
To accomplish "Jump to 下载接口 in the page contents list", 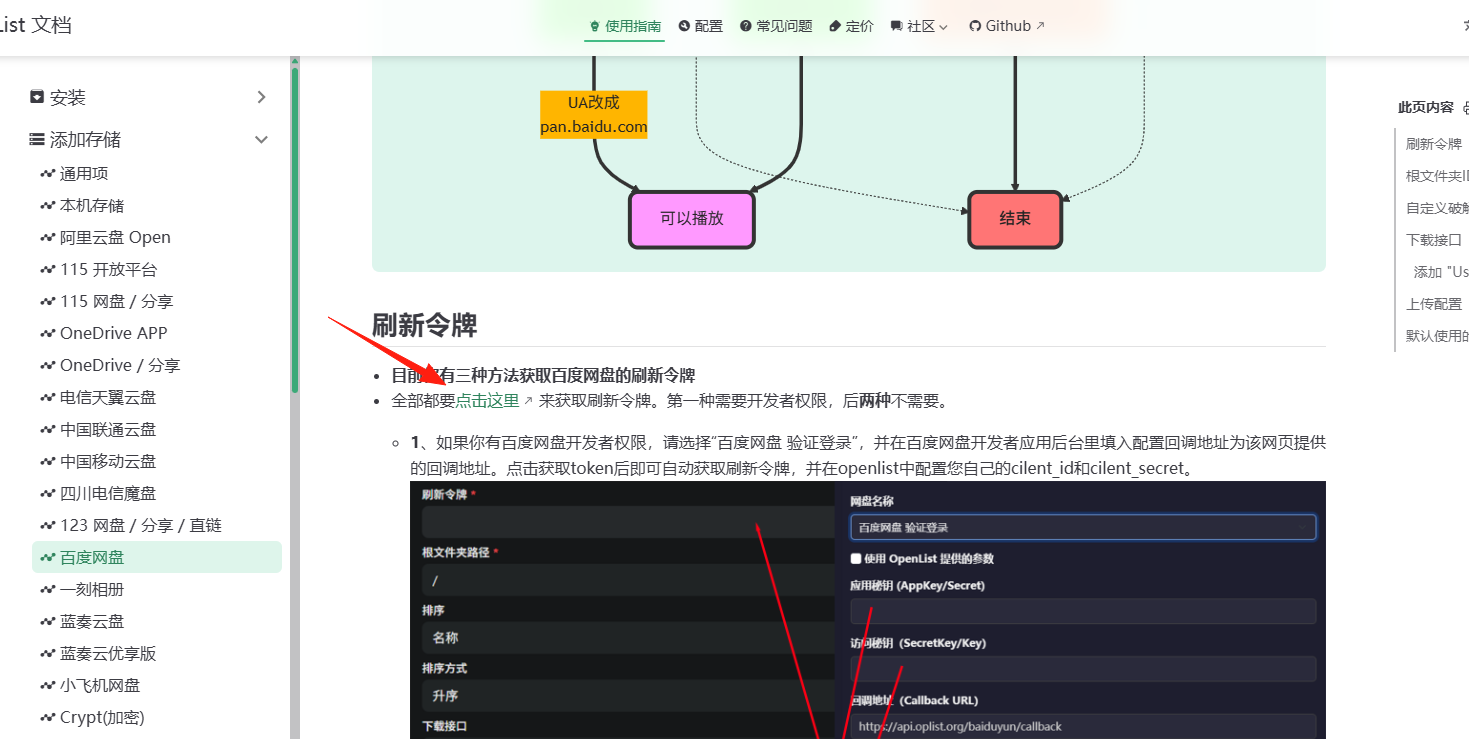I will pyautogui.click(x=1434, y=240).
